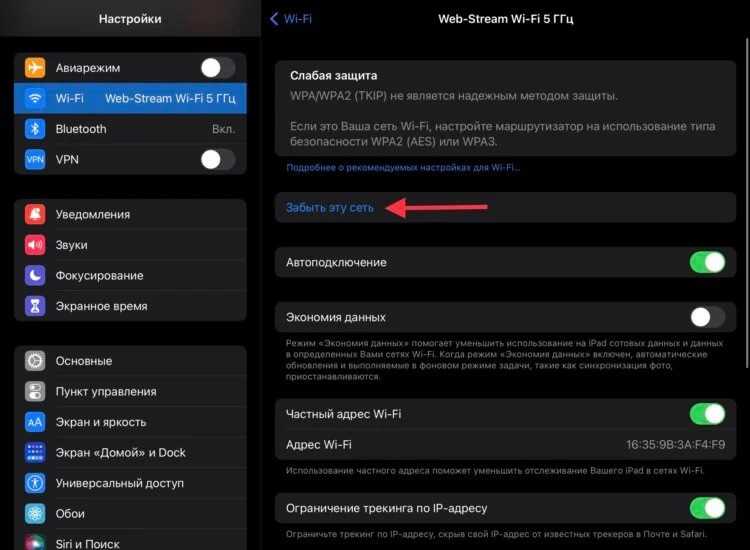Open the Уведомления settings section

pos(130,214)
